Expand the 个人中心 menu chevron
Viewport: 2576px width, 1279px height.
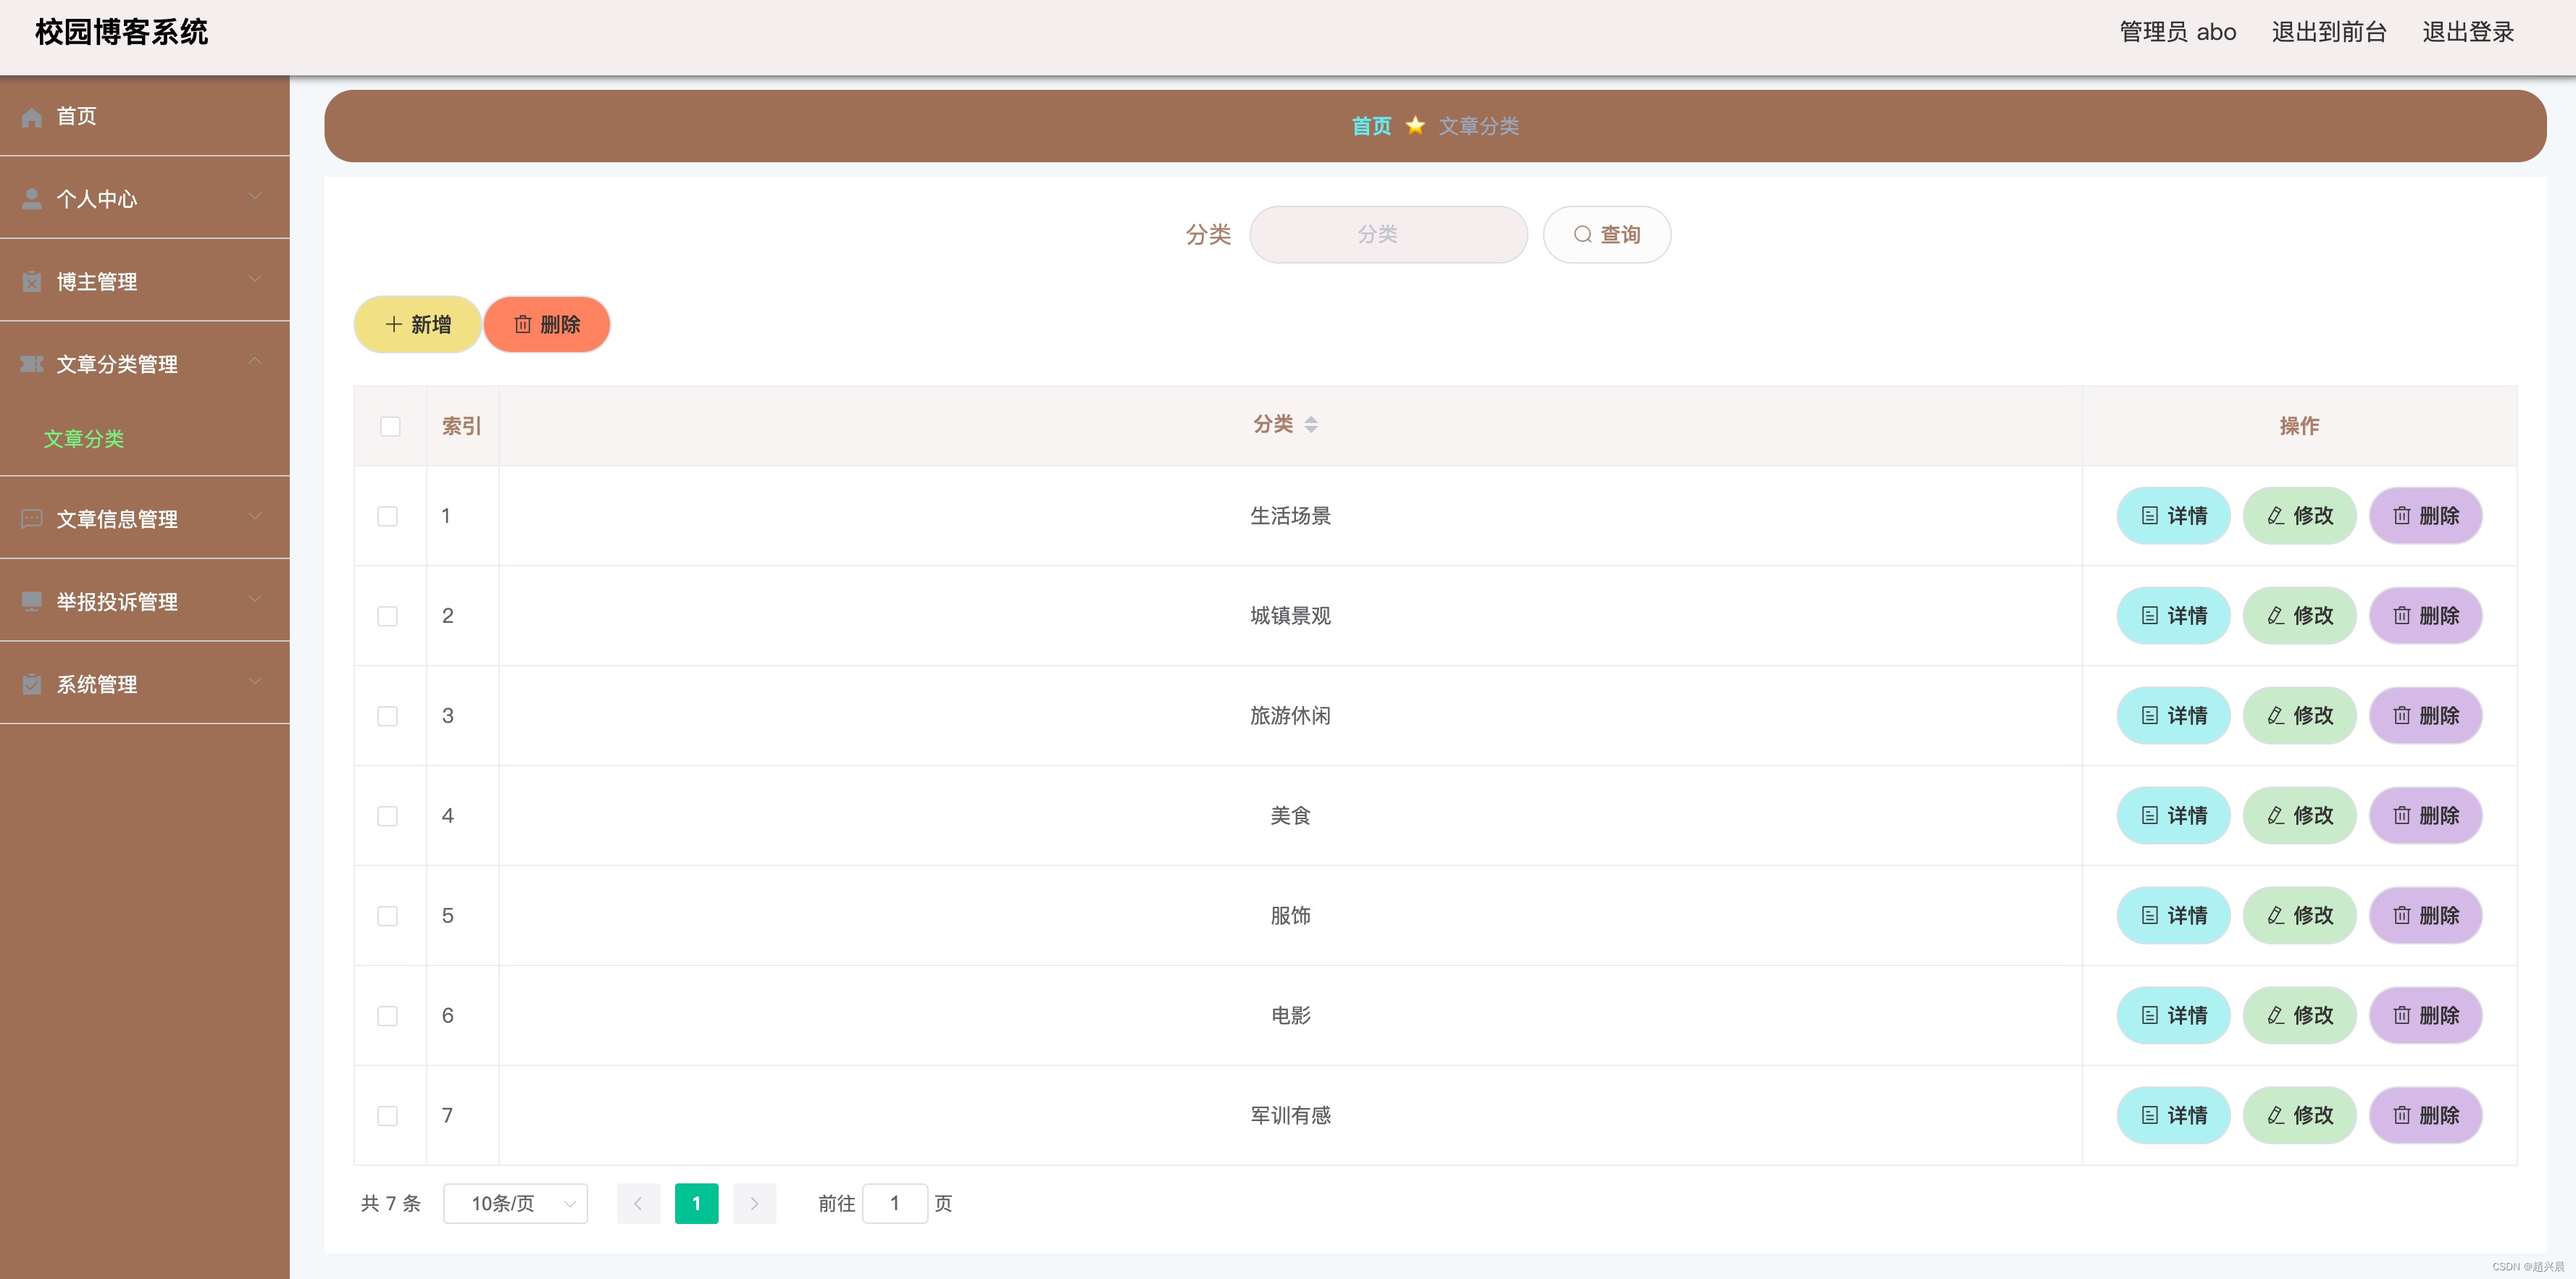(x=255, y=196)
